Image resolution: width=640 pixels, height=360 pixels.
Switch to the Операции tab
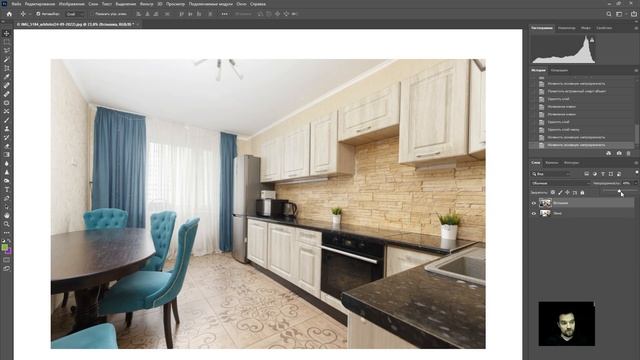coord(559,71)
